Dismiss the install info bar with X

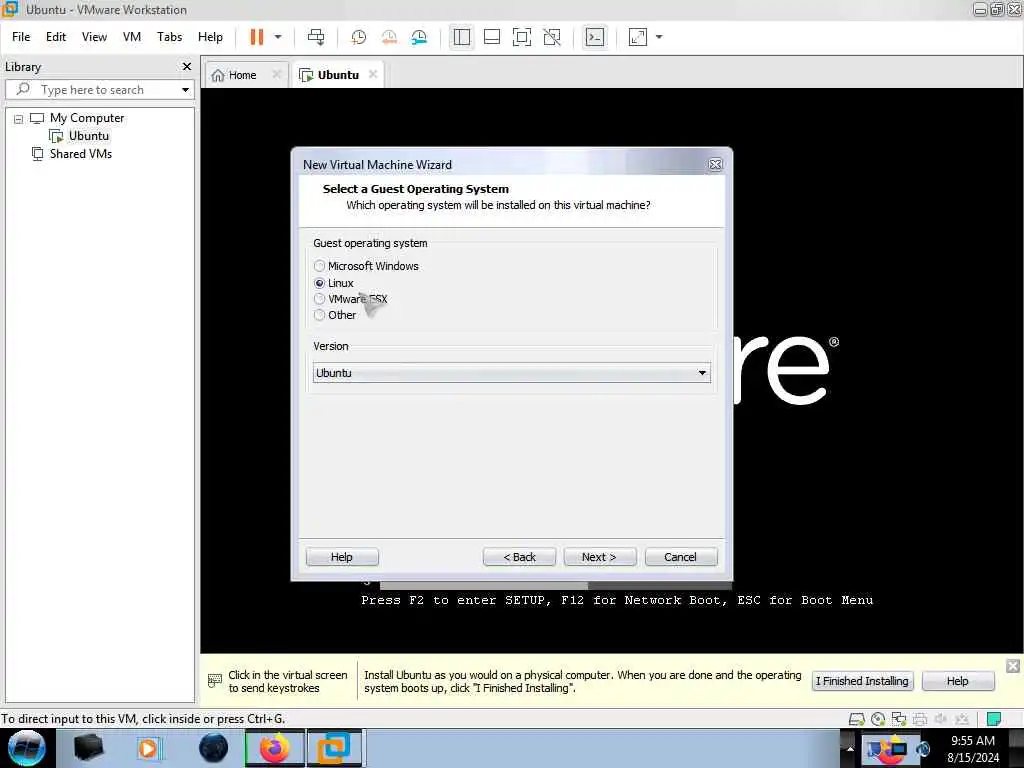click(x=1013, y=665)
